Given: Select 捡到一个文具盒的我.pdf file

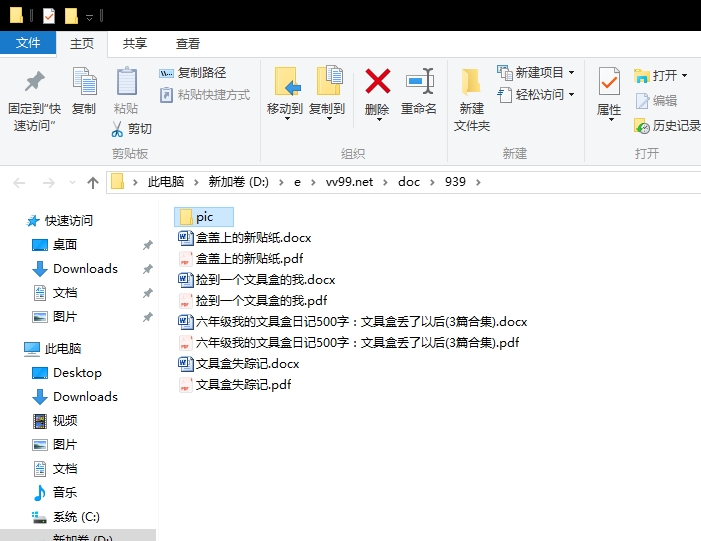Looking at the screenshot, I should tap(253, 300).
